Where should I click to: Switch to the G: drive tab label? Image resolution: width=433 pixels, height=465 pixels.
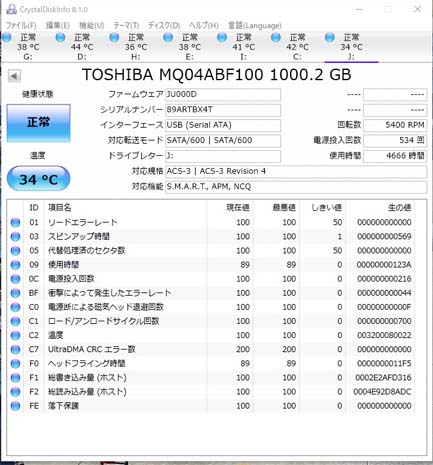pyautogui.click(x=28, y=57)
